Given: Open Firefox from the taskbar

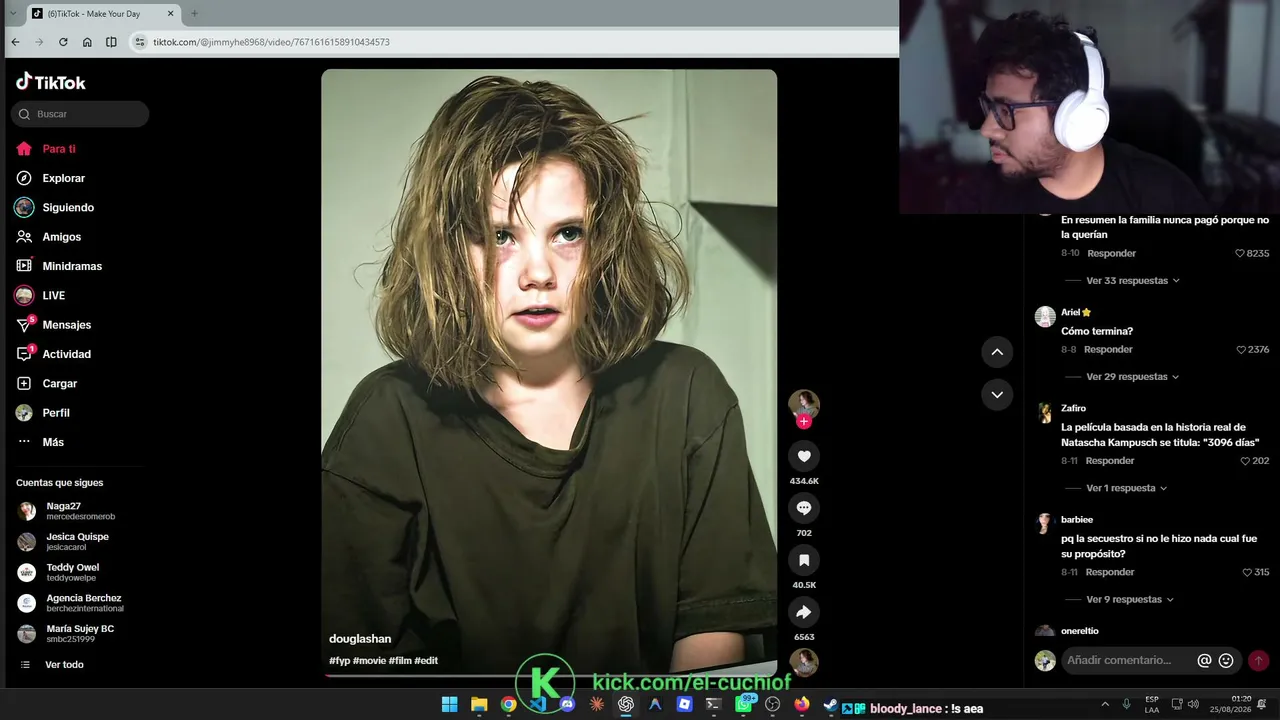Looking at the screenshot, I should pos(801,705).
